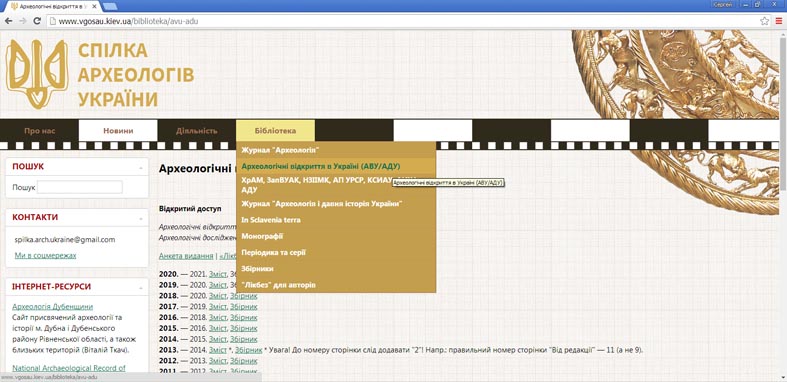Click the page vertical scrollbar
The image size is (787, 382).
tap(783, 206)
